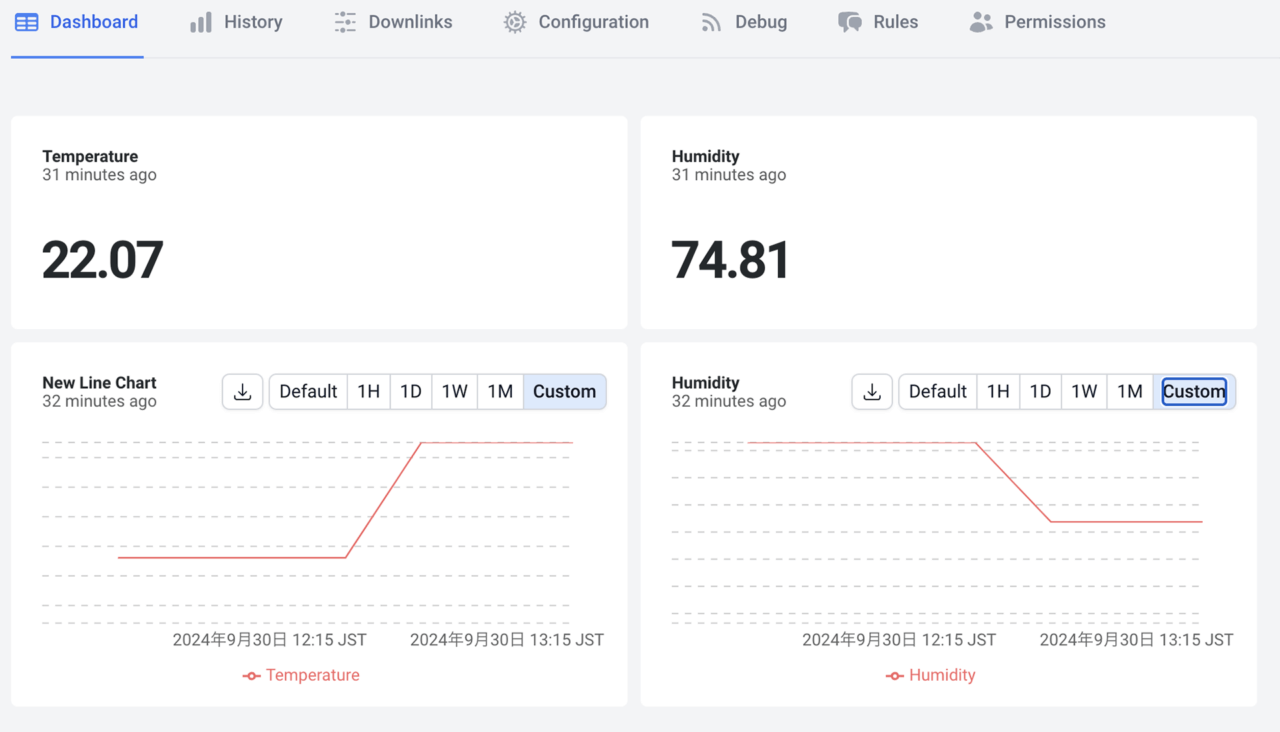Select 1H range on temperature chart
The width and height of the screenshot is (1280, 732).
pos(369,392)
